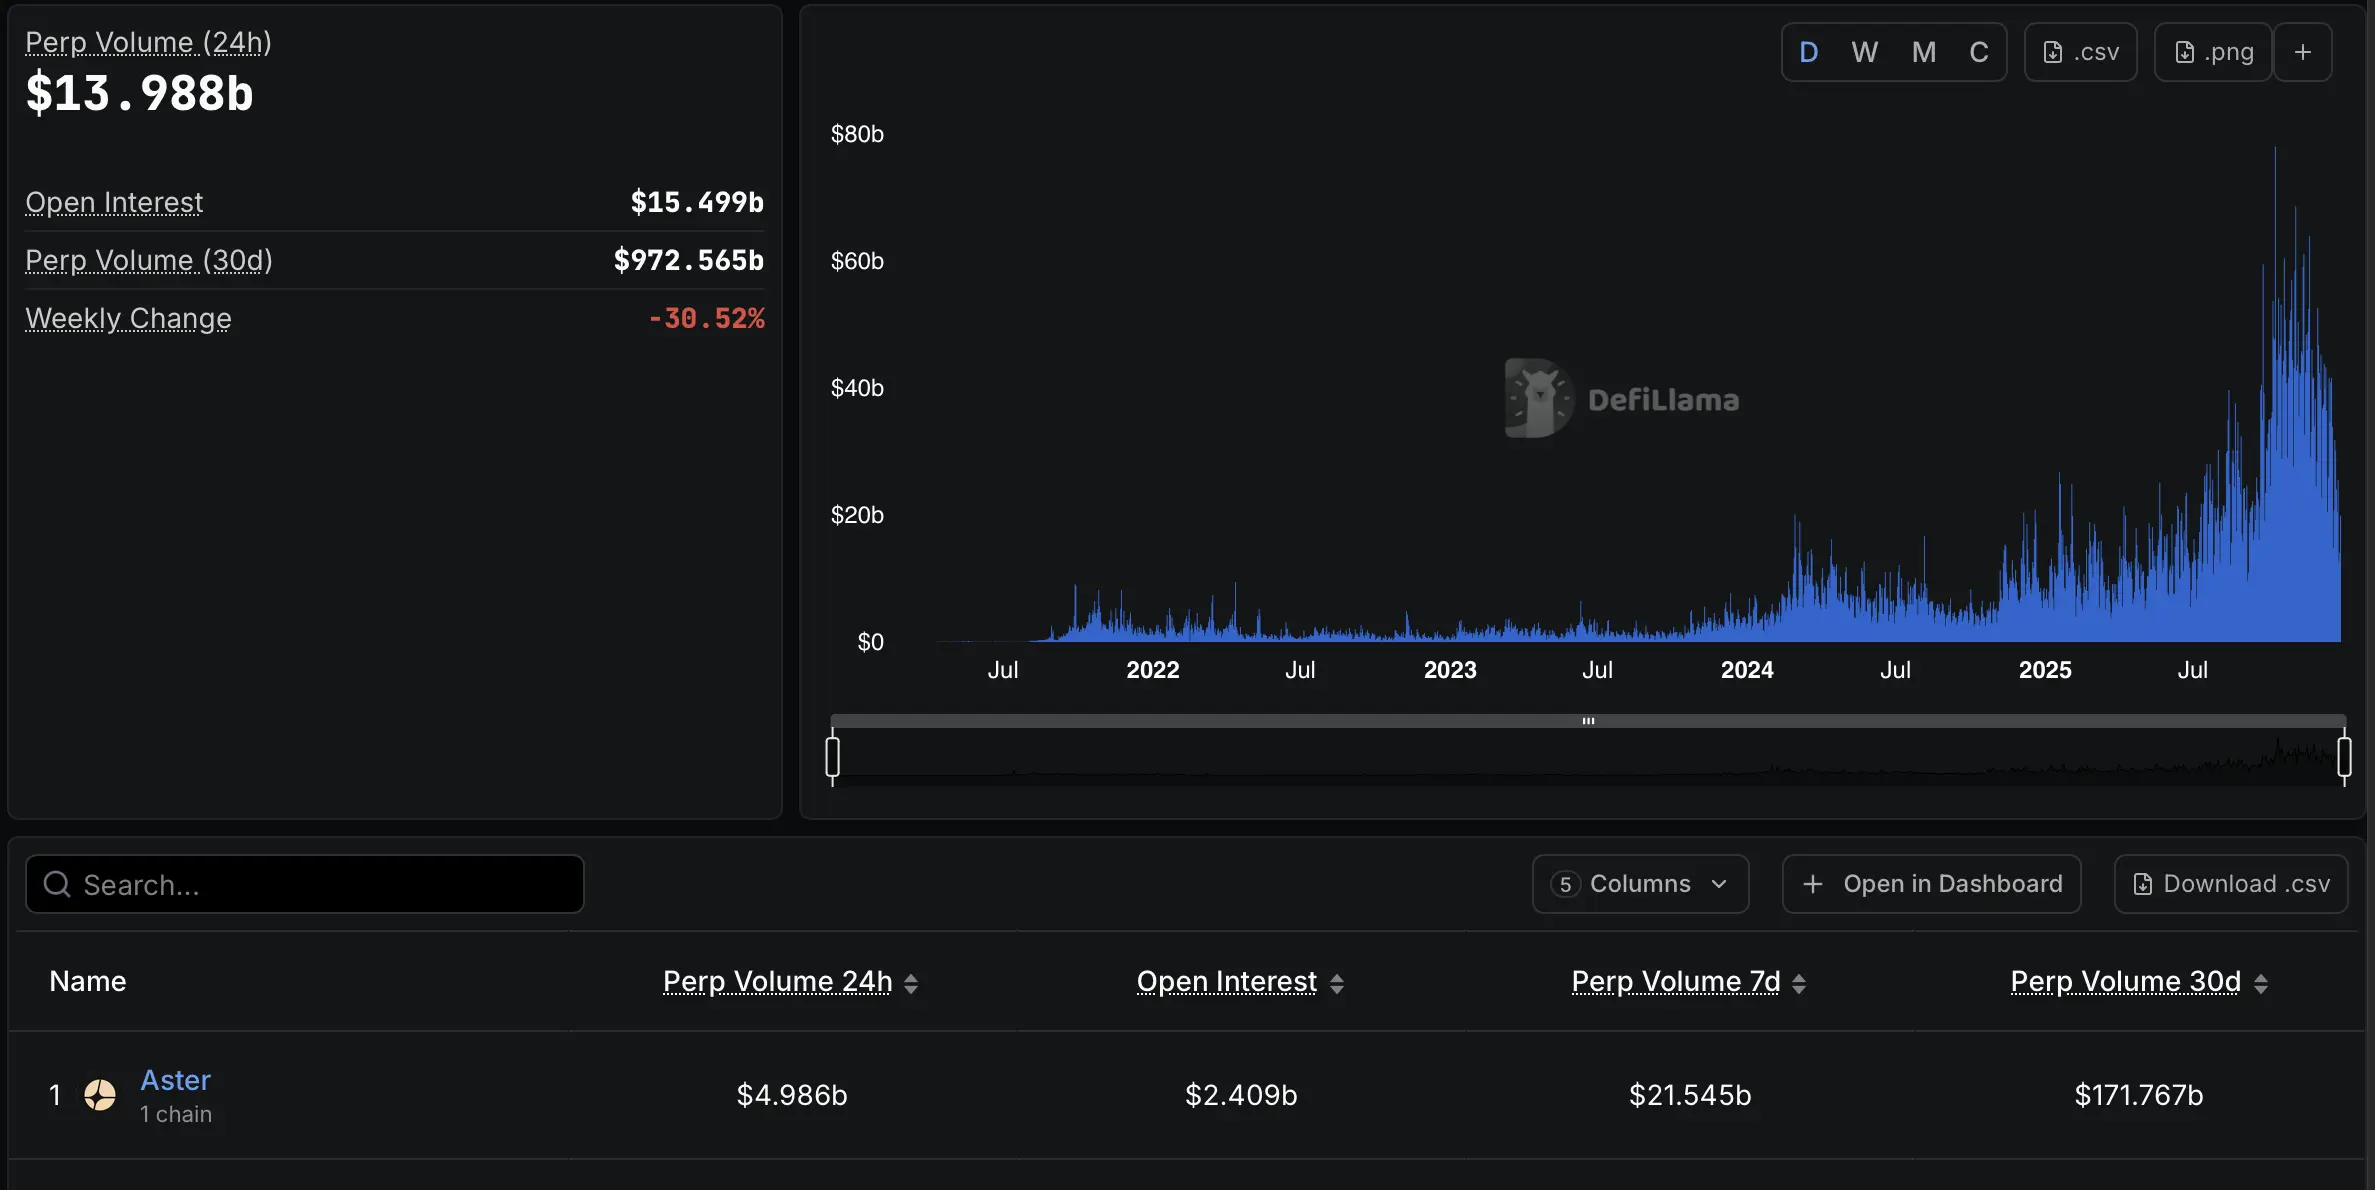The width and height of the screenshot is (2375, 1190).
Task: Open the Aster protocol link
Action: coord(175,1080)
